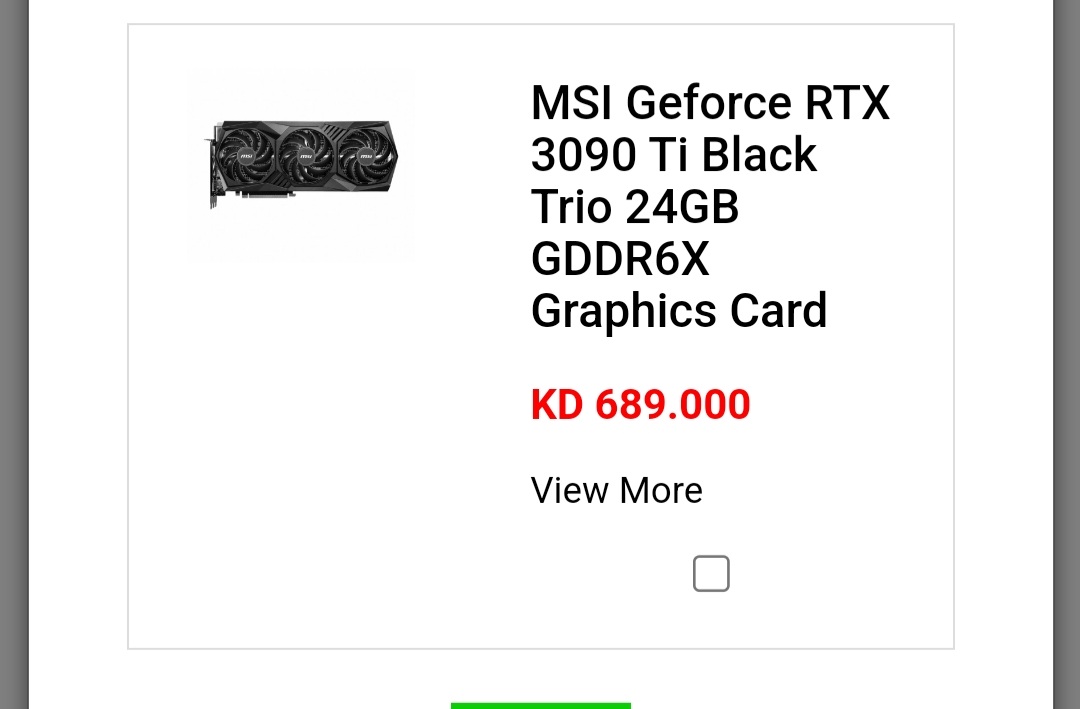Select the KD 689.000 price text

(x=640, y=404)
